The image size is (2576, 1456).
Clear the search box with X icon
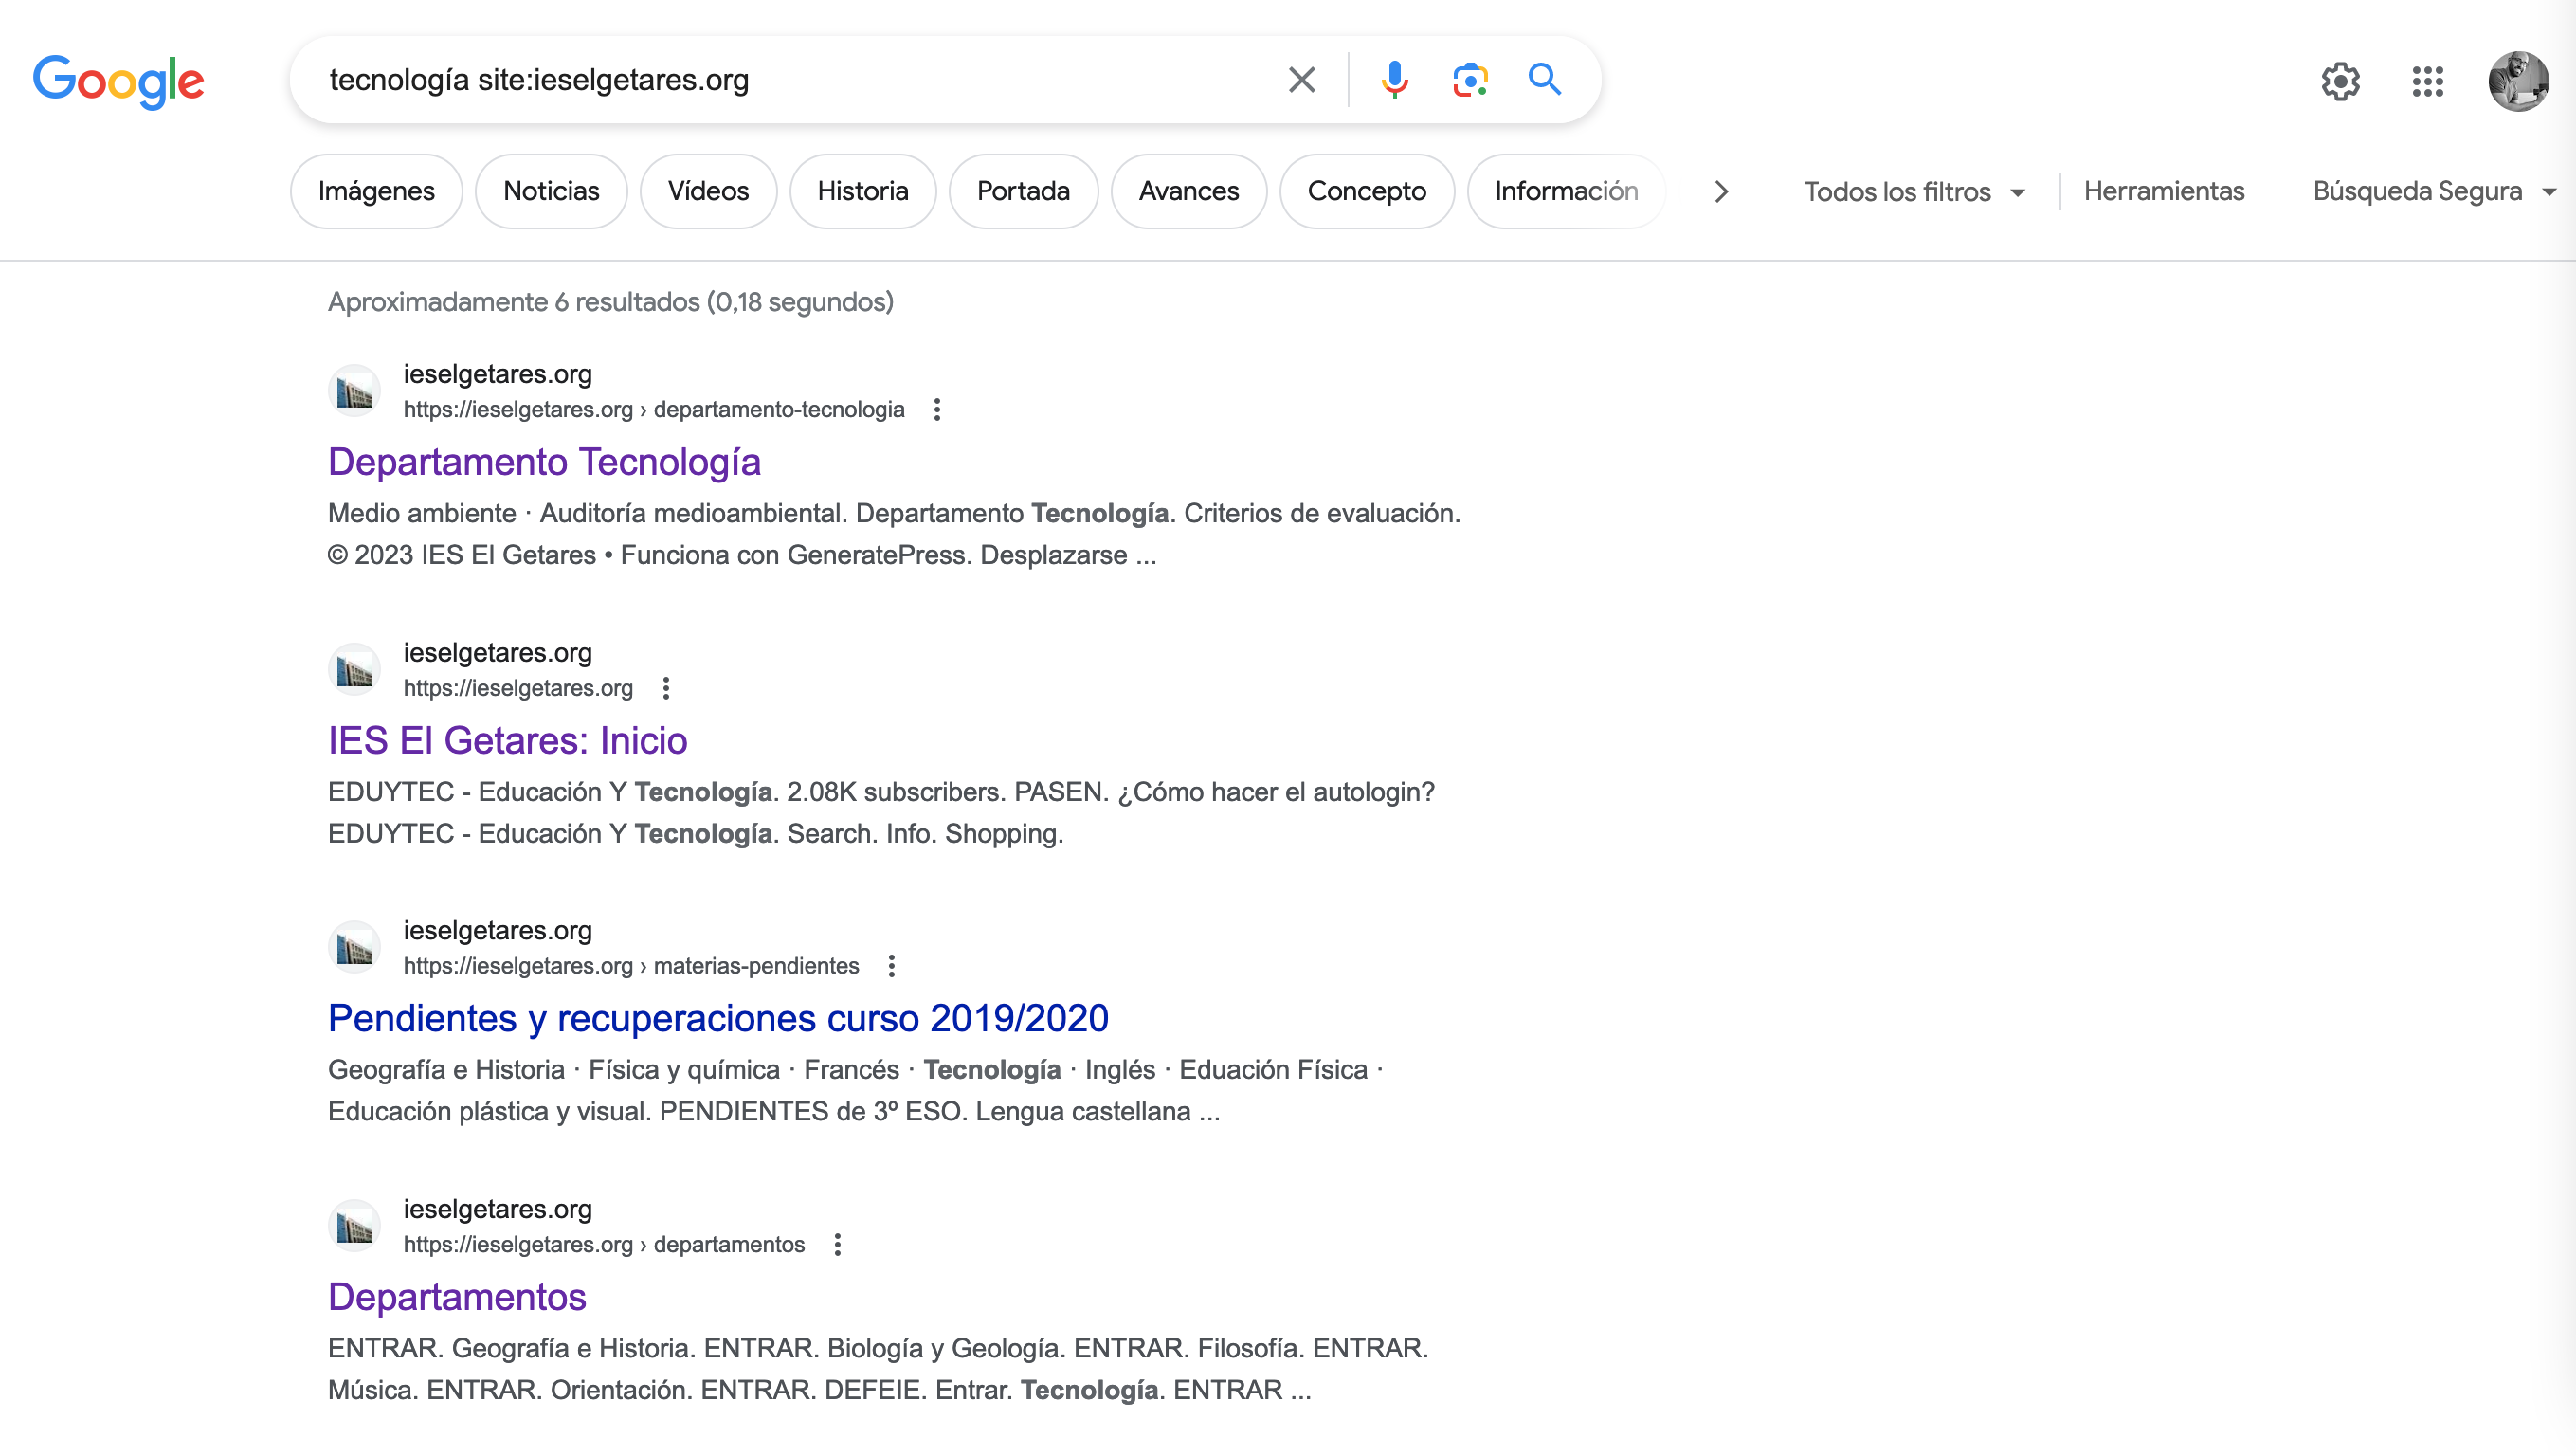[x=1301, y=80]
